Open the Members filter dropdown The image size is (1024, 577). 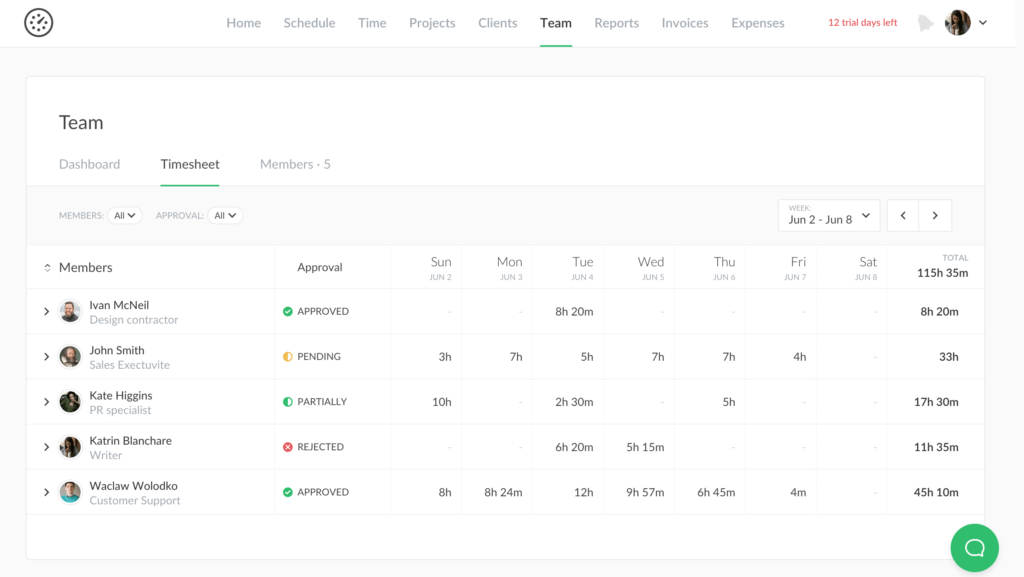coord(125,215)
